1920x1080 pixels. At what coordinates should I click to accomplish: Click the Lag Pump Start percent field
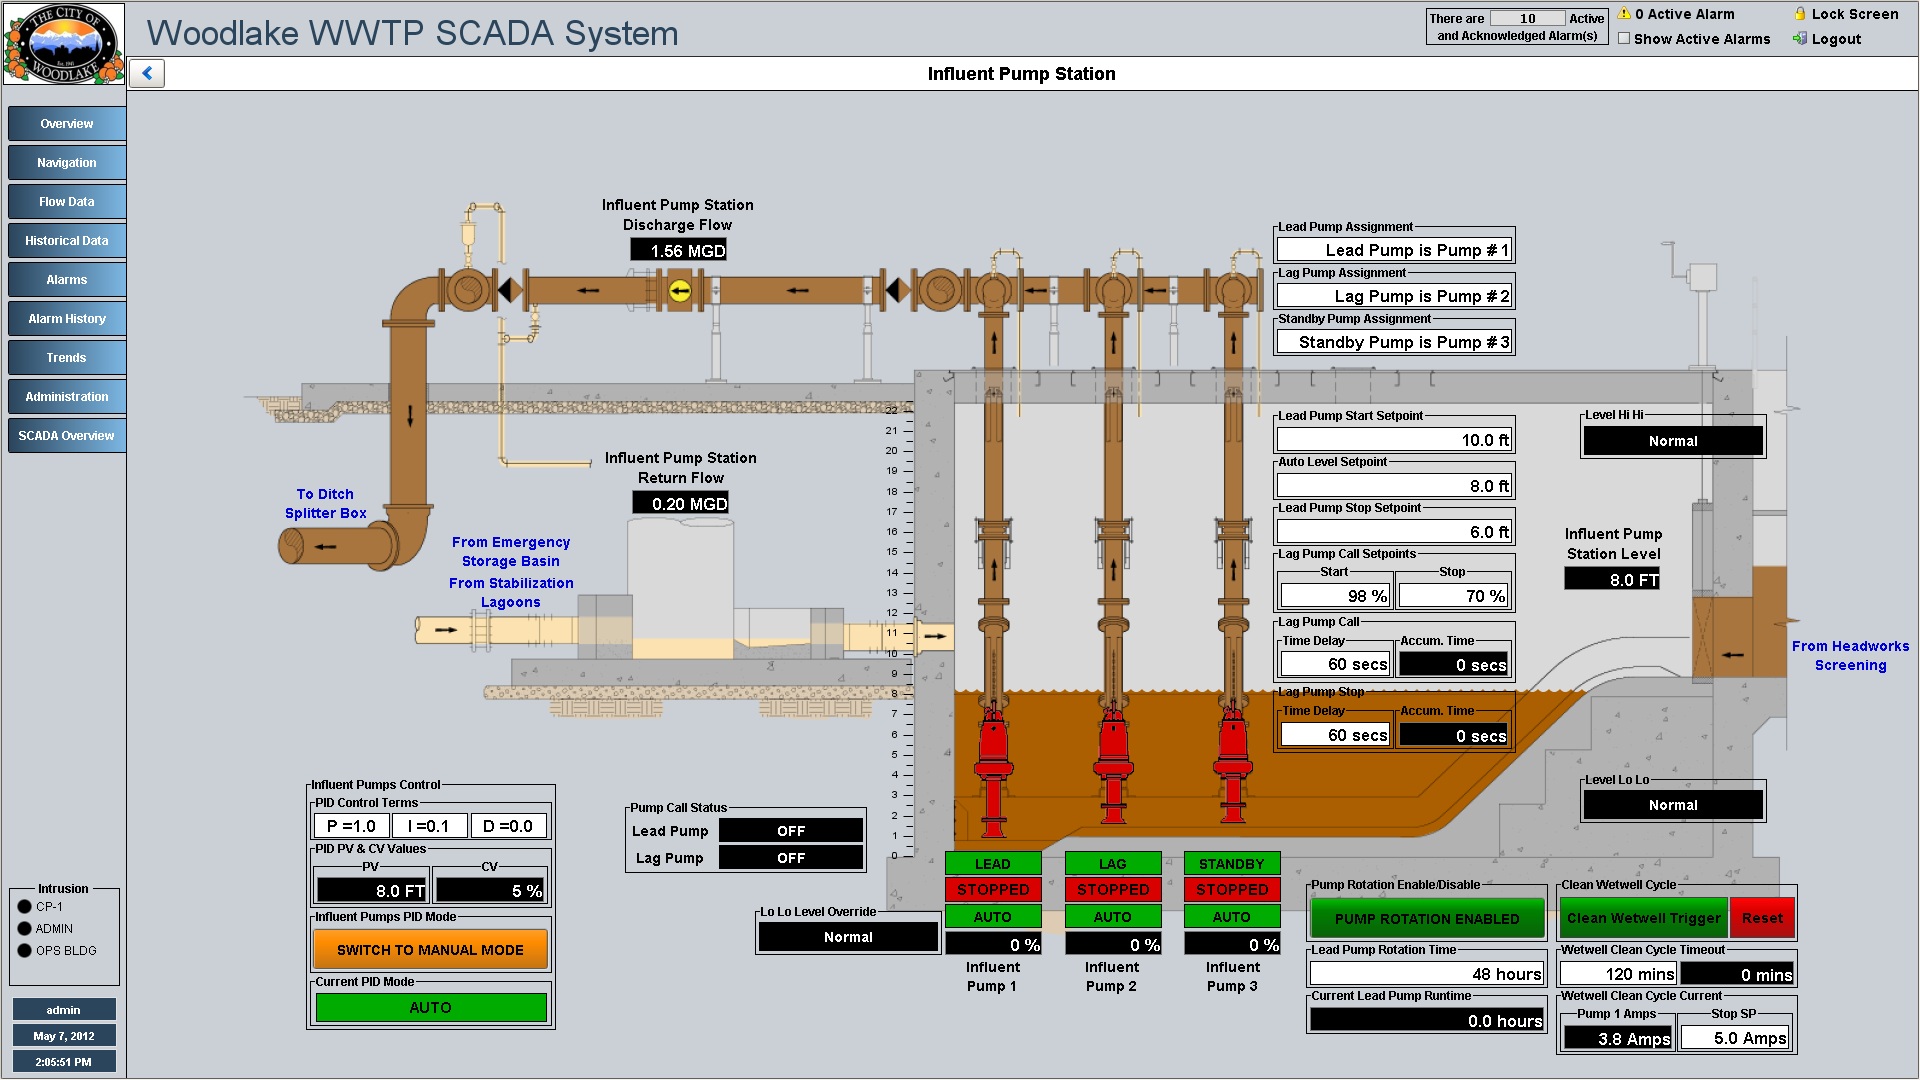click(x=1334, y=596)
